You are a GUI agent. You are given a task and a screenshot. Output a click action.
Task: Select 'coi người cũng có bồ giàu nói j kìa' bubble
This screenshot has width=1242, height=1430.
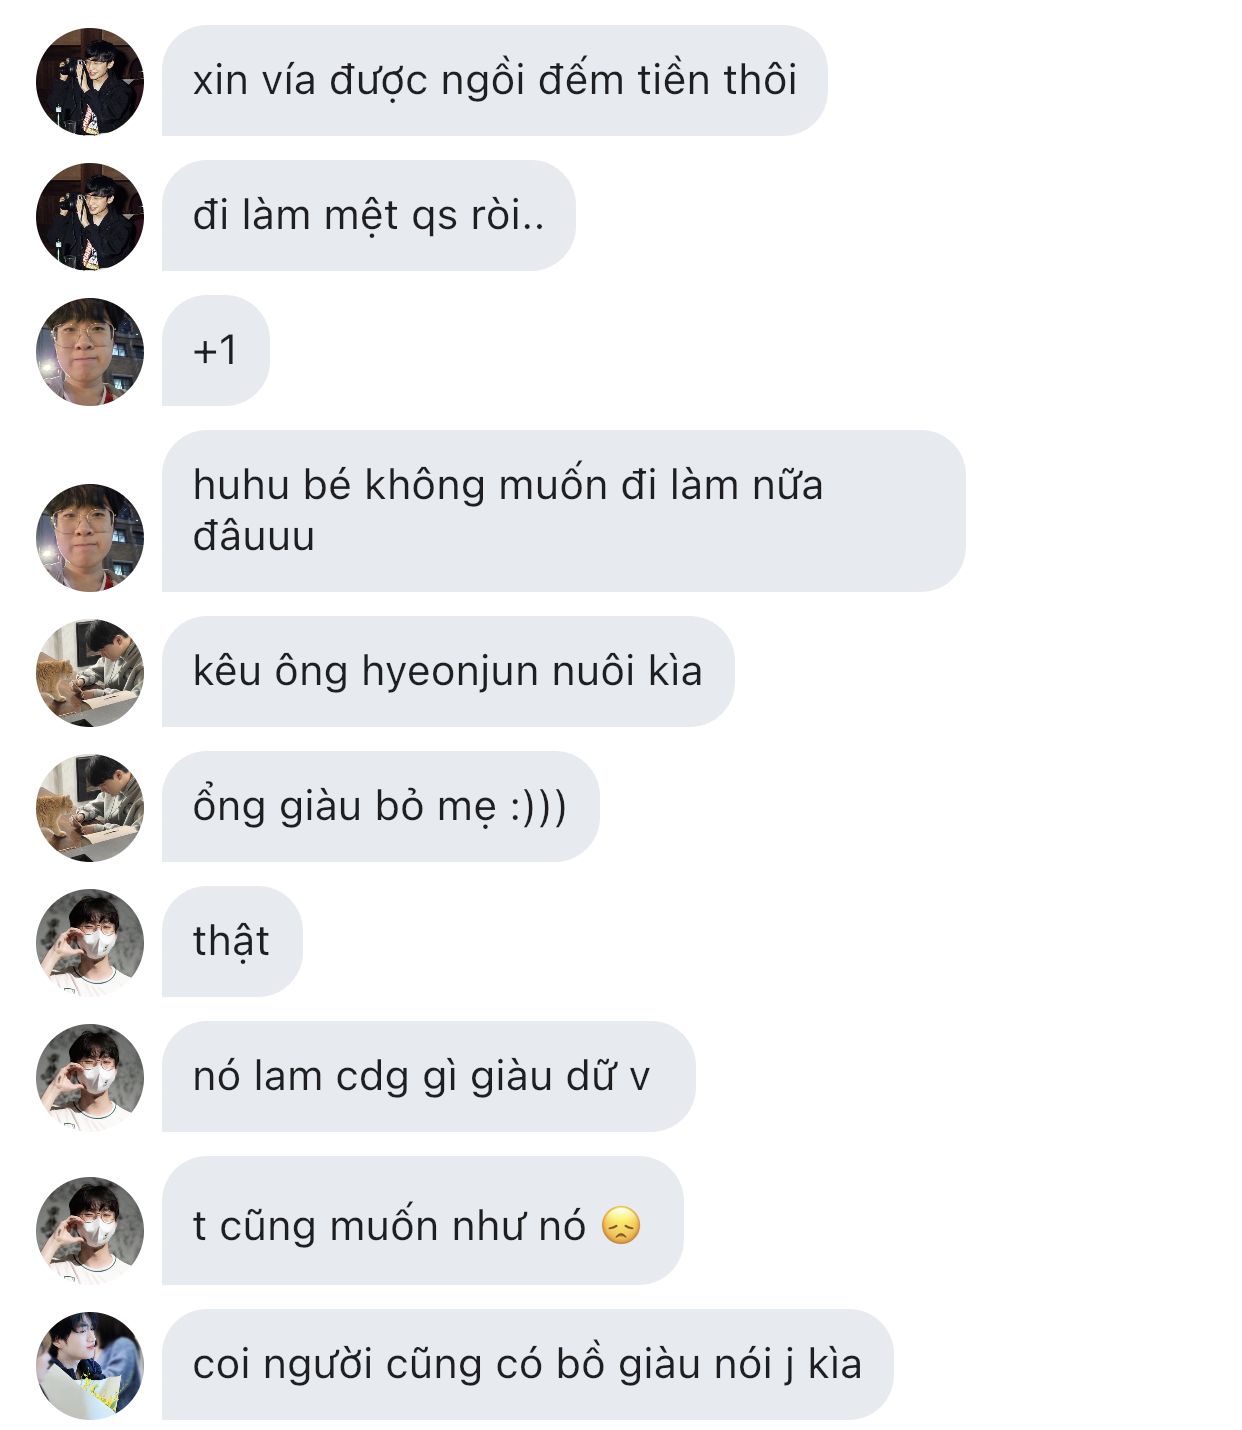(527, 1364)
